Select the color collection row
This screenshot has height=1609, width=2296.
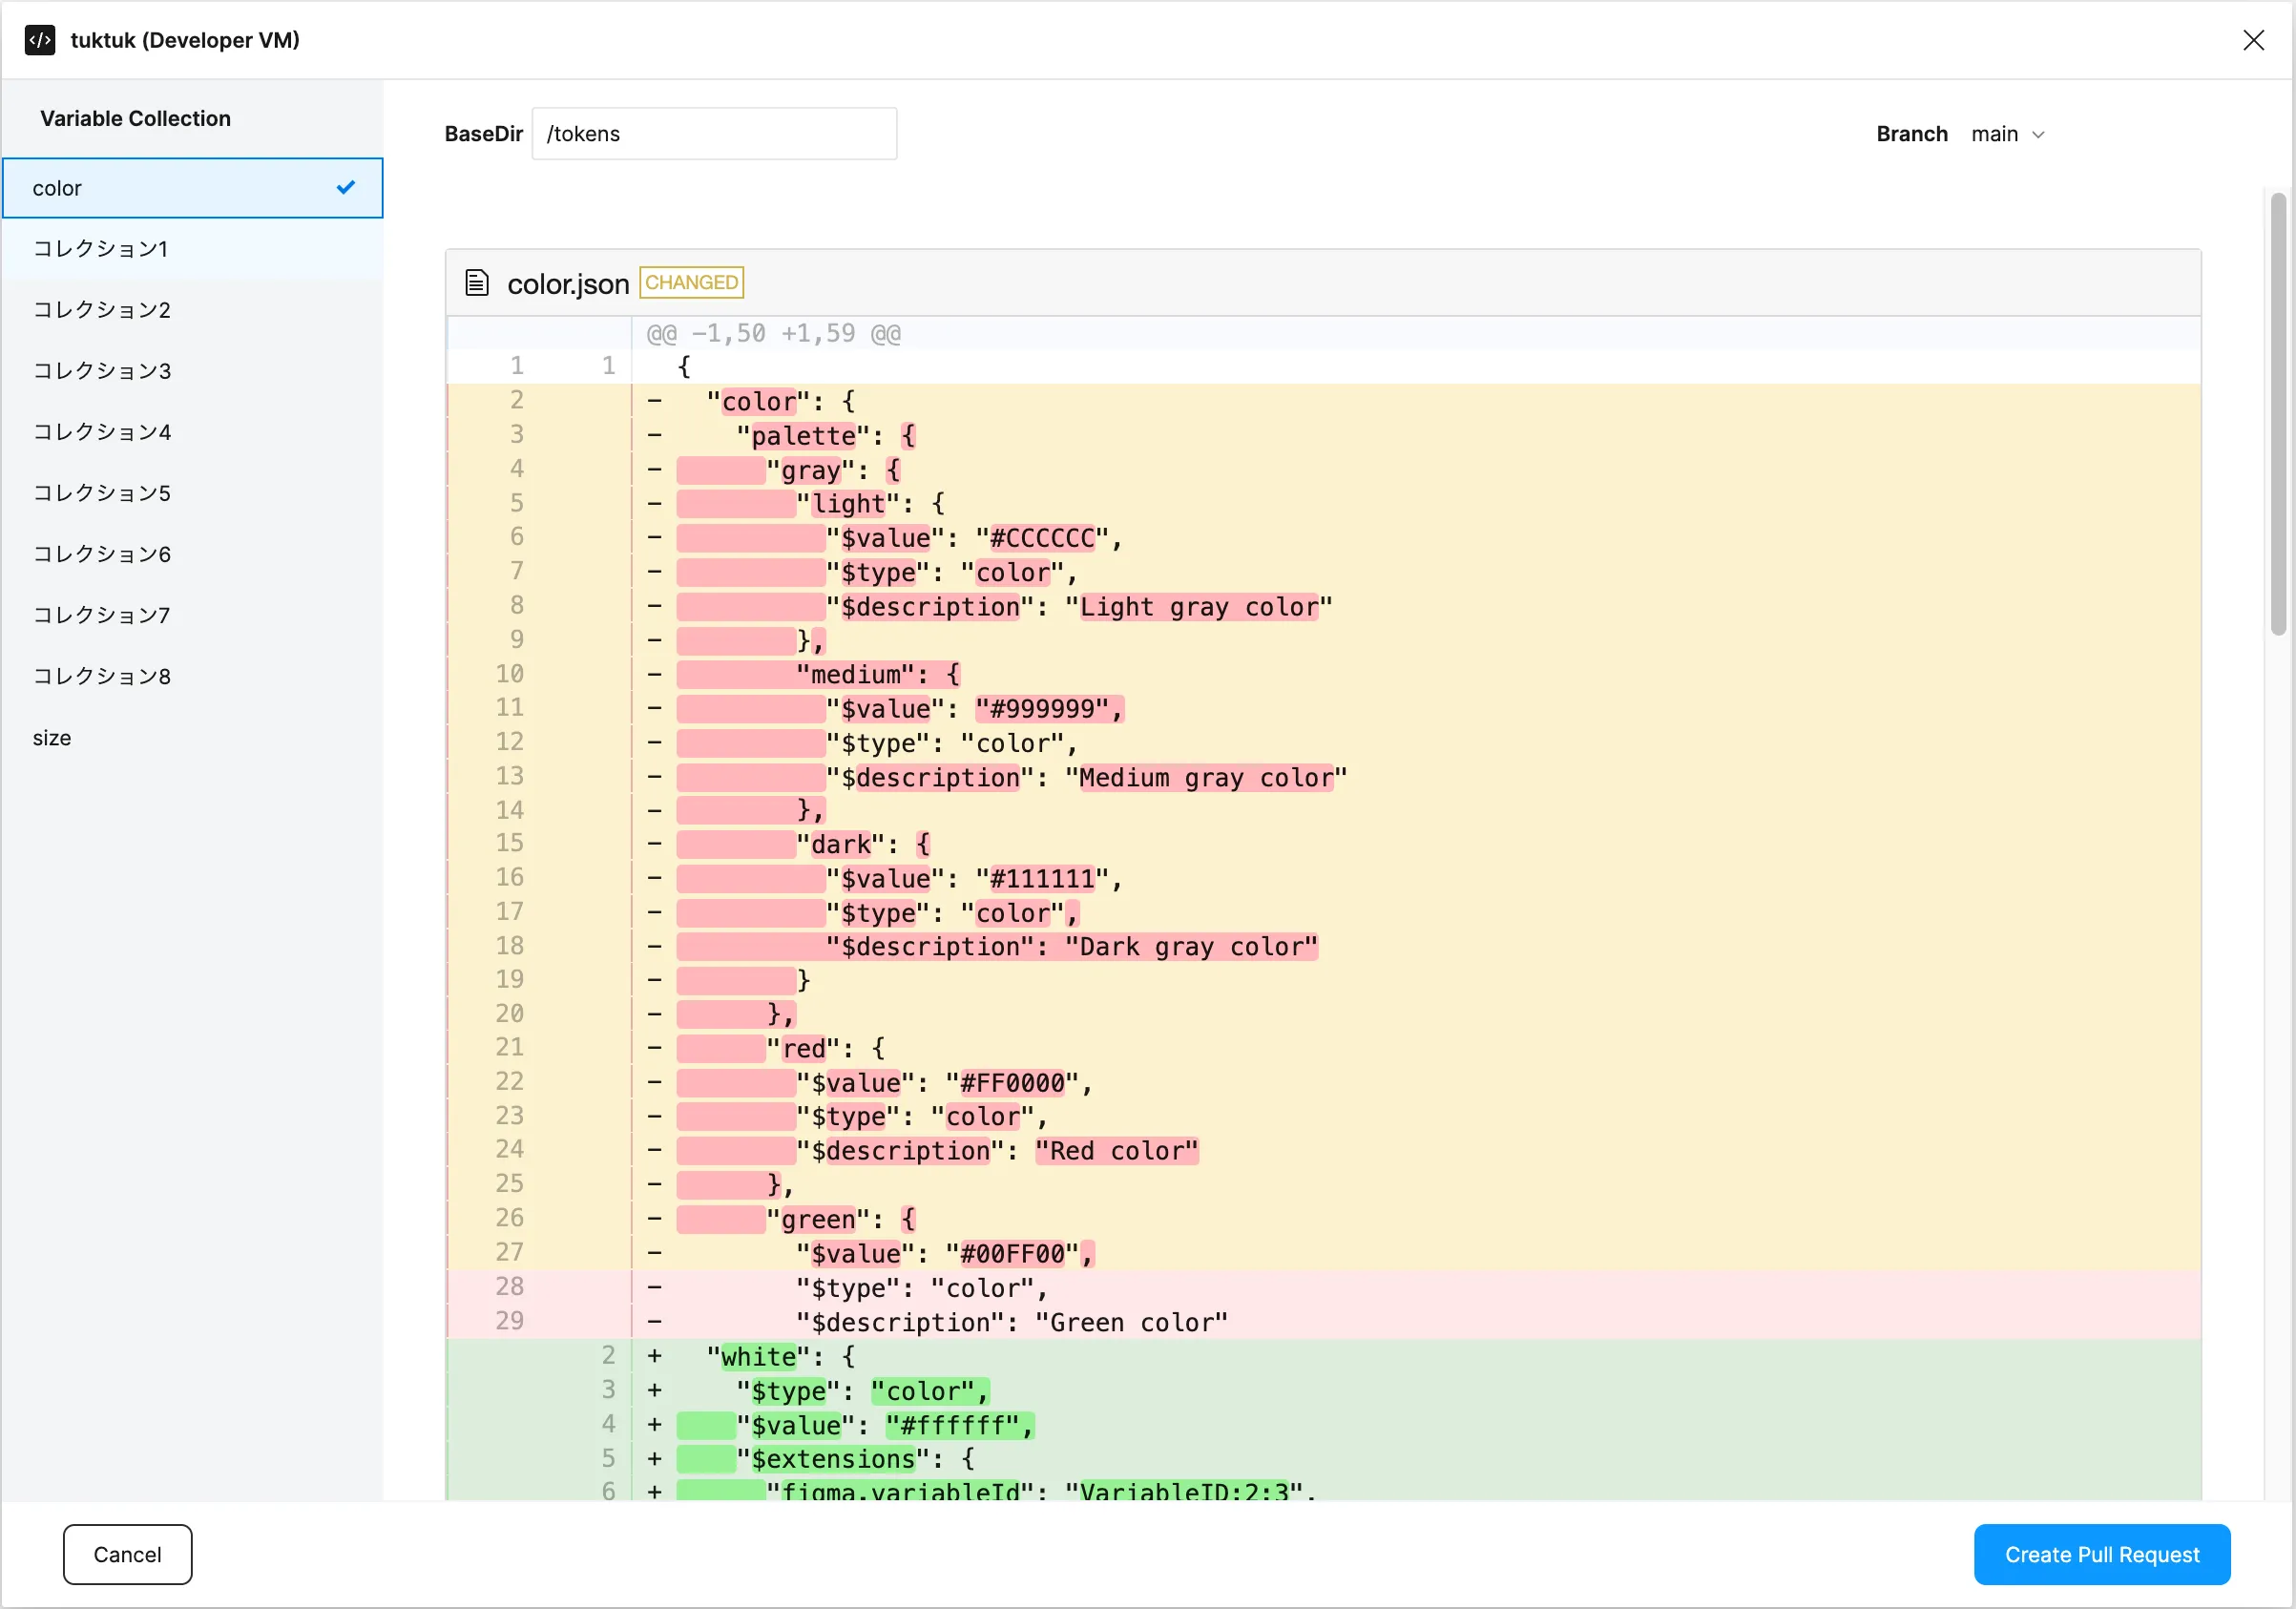point(193,188)
